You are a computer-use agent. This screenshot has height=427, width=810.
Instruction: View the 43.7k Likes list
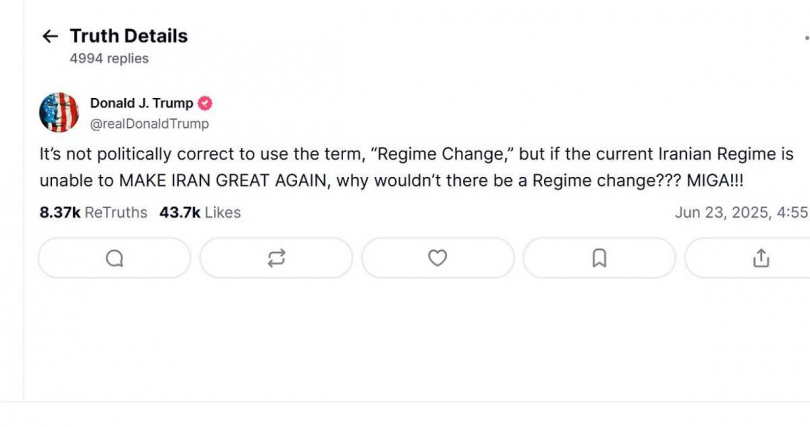tap(200, 213)
